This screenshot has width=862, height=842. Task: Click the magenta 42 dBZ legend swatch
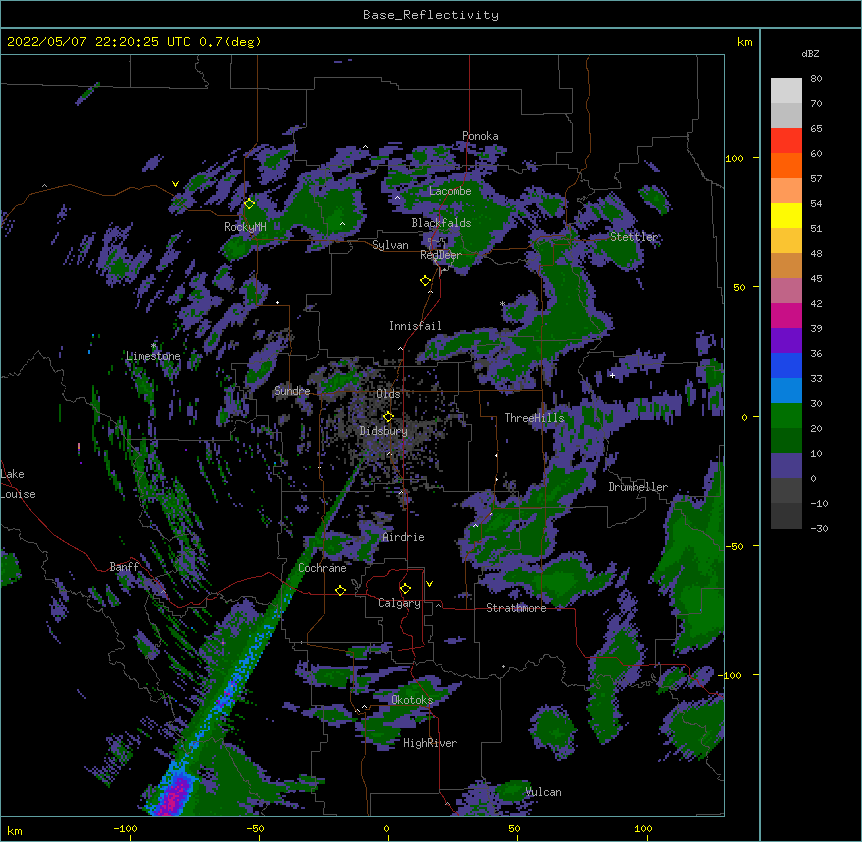[x=786, y=315]
